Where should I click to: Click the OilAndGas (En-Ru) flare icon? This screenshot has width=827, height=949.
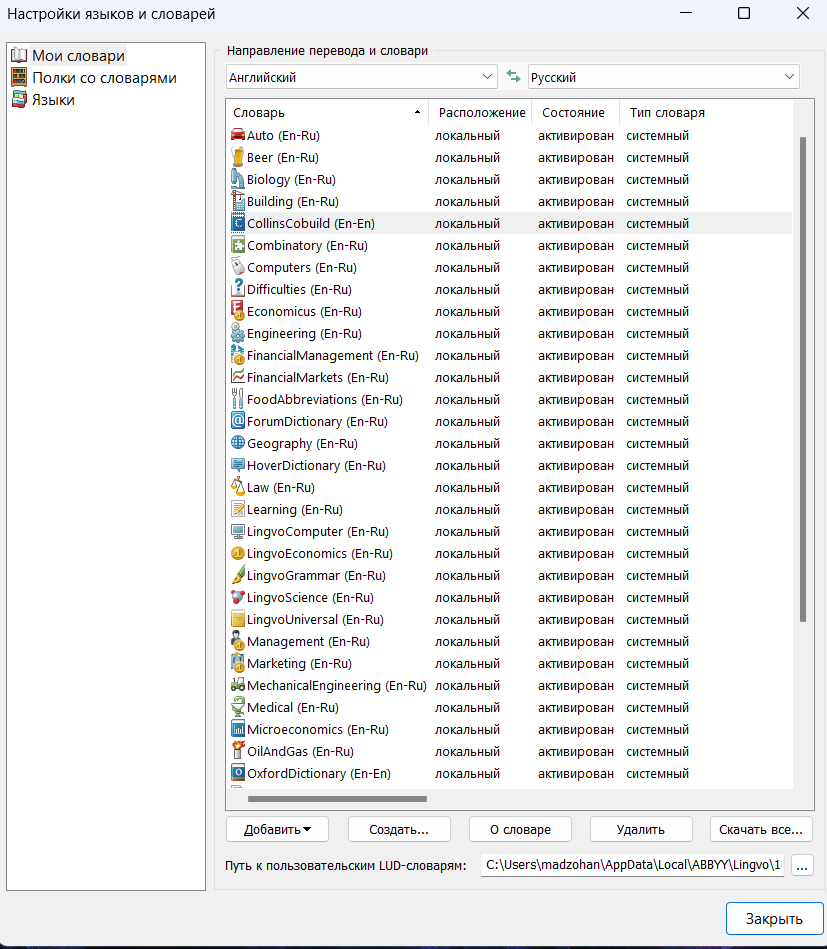(238, 751)
